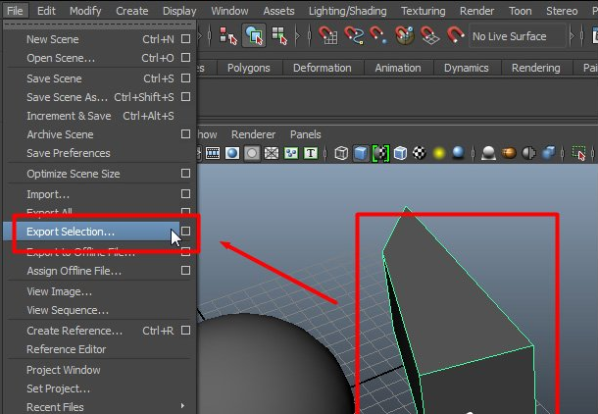Choose Import... menu entry

100,194
